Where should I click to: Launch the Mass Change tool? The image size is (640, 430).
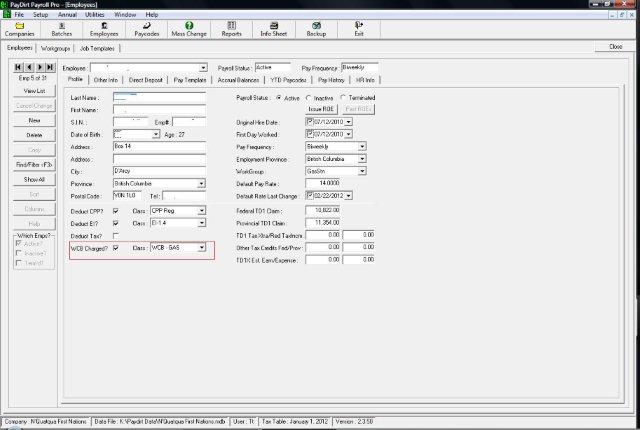point(189,29)
